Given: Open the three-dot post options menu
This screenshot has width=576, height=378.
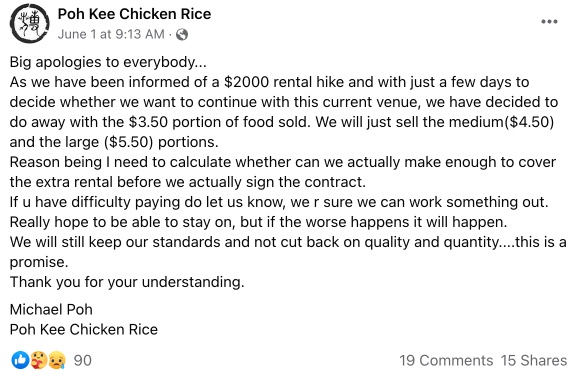Looking at the screenshot, I should point(549,22).
